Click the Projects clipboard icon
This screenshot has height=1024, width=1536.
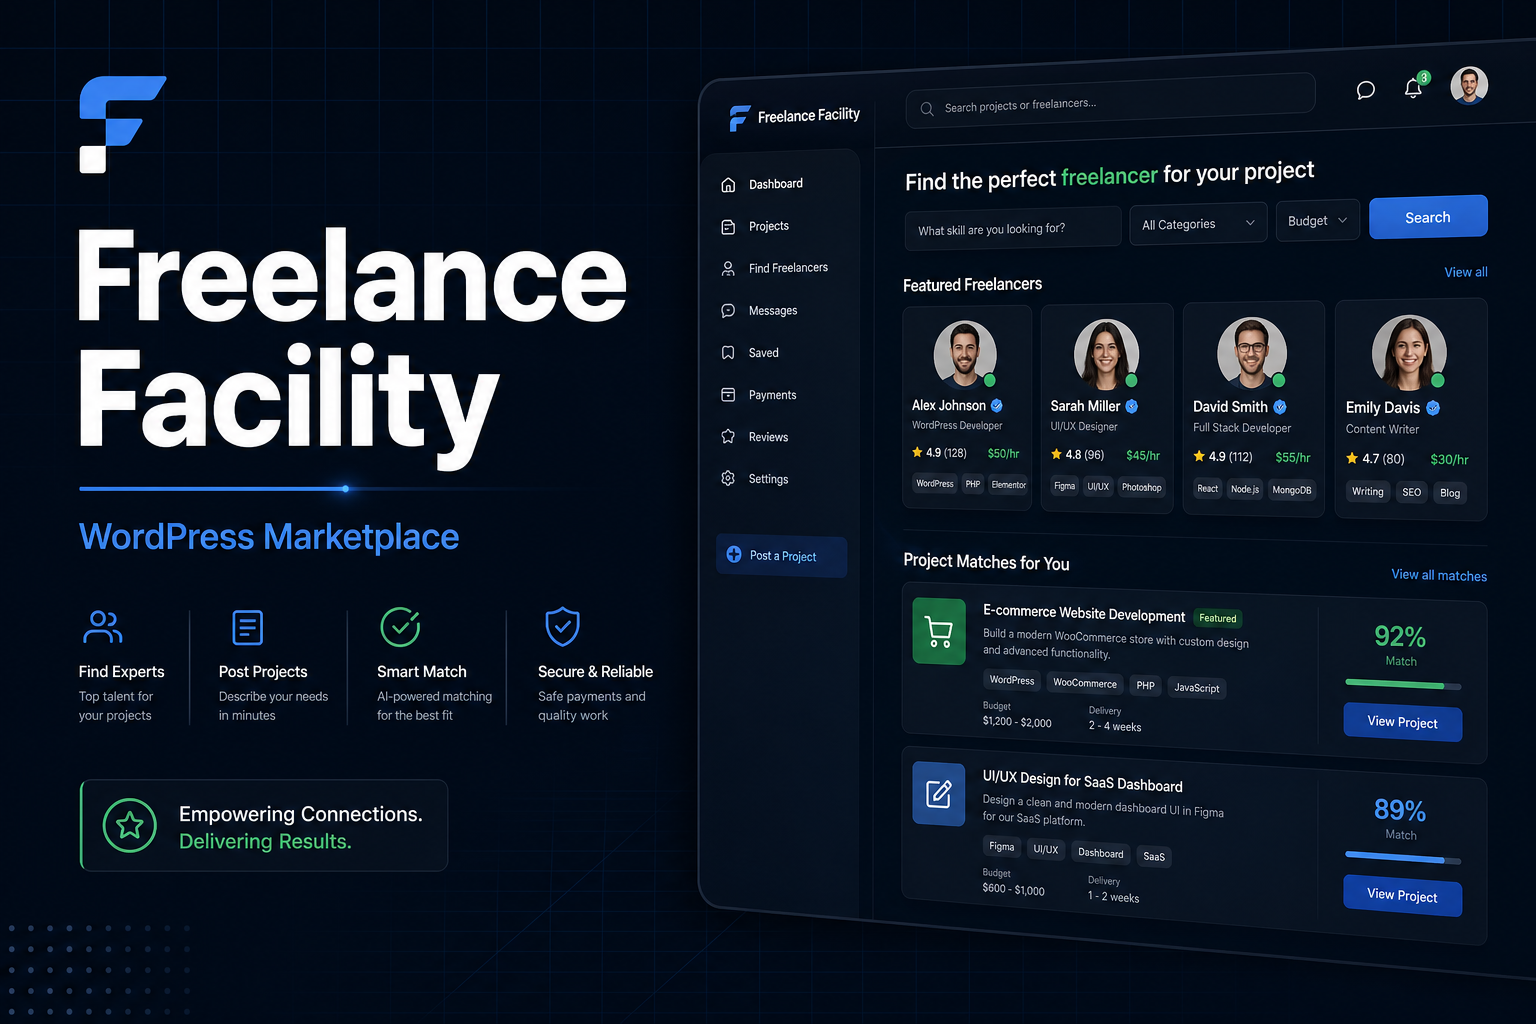pos(728,227)
